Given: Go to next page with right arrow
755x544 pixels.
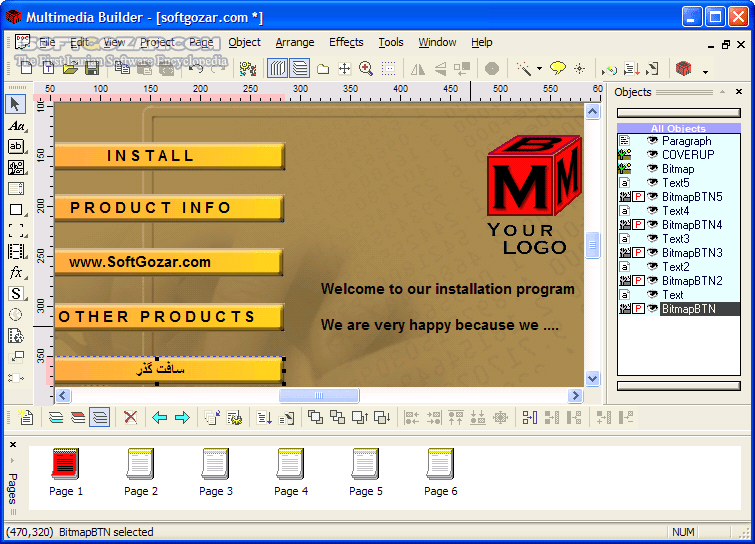Looking at the screenshot, I should pyautogui.click(x=182, y=417).
